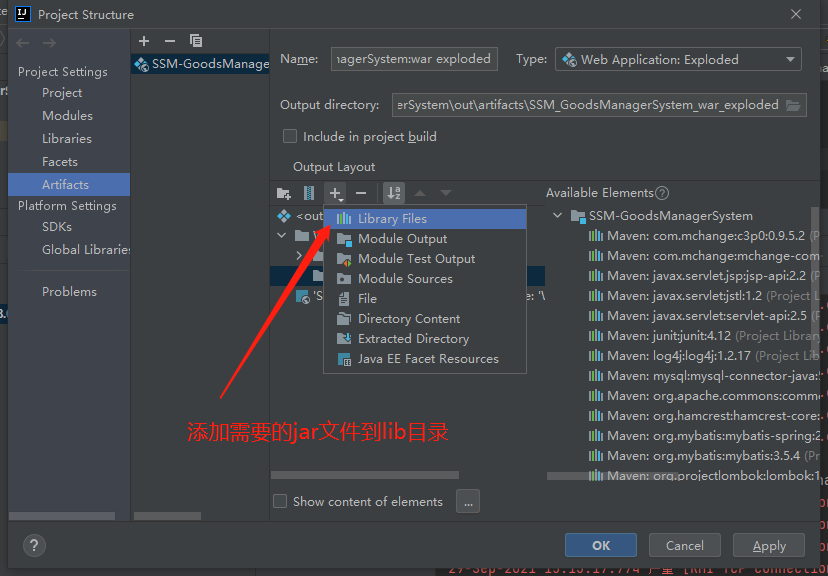
Task: Click the IntelliJ IDEA logo icon
Action: coord(23,14)
